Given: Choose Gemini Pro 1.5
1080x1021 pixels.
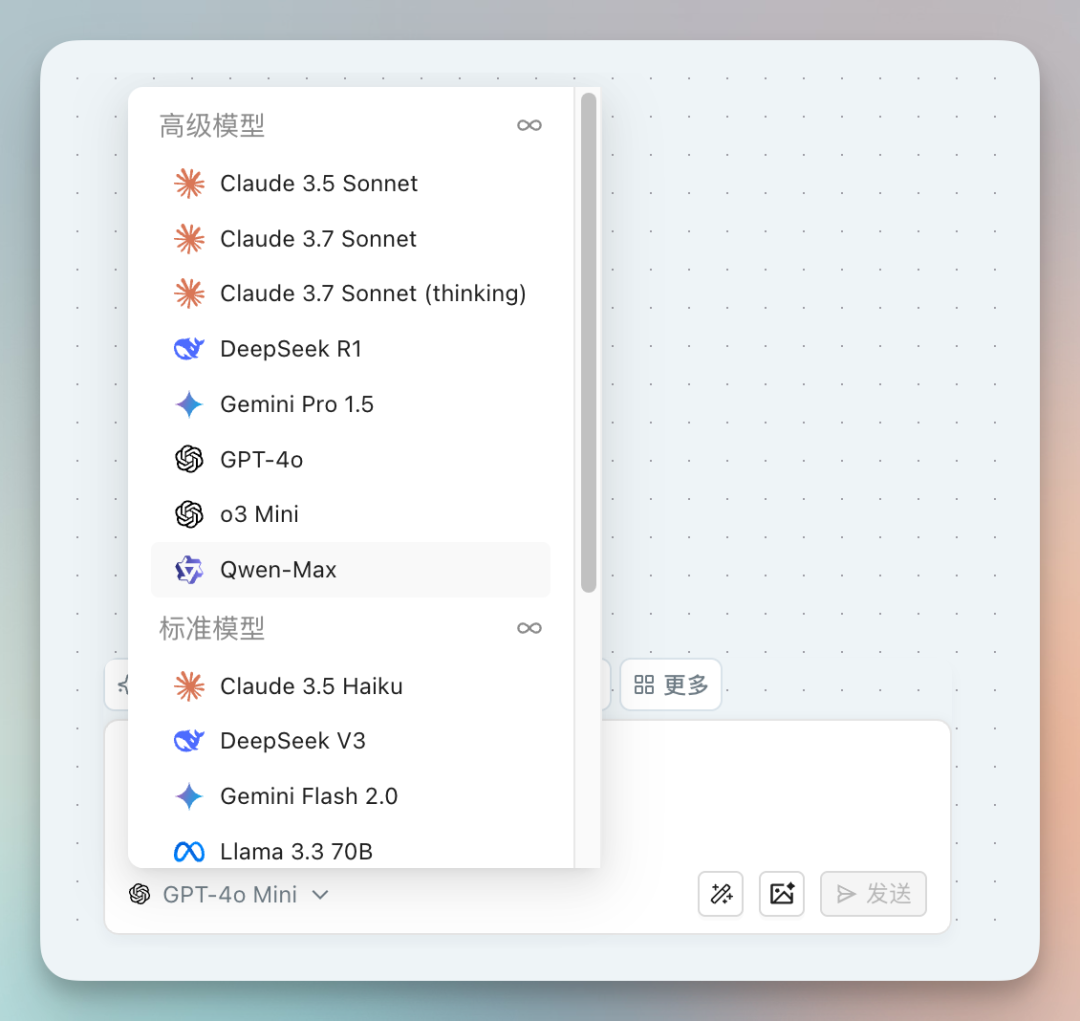Looking at the screenshot, I should 351,404.
